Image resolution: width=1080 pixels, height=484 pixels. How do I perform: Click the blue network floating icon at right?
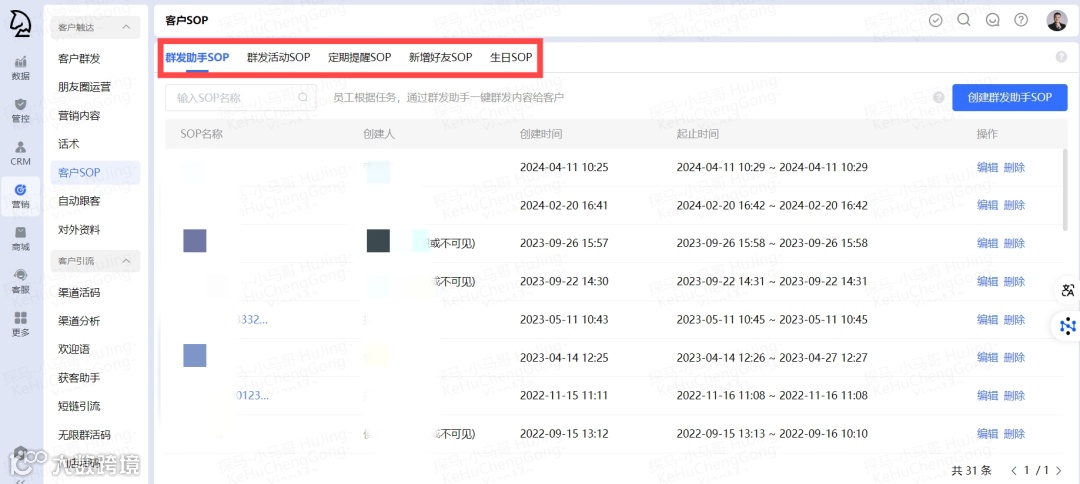tap(1068, 325)
